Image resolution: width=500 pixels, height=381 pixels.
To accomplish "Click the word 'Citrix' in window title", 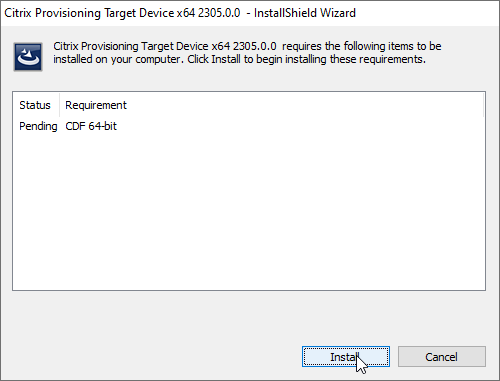I will click(x=18, y=13).
